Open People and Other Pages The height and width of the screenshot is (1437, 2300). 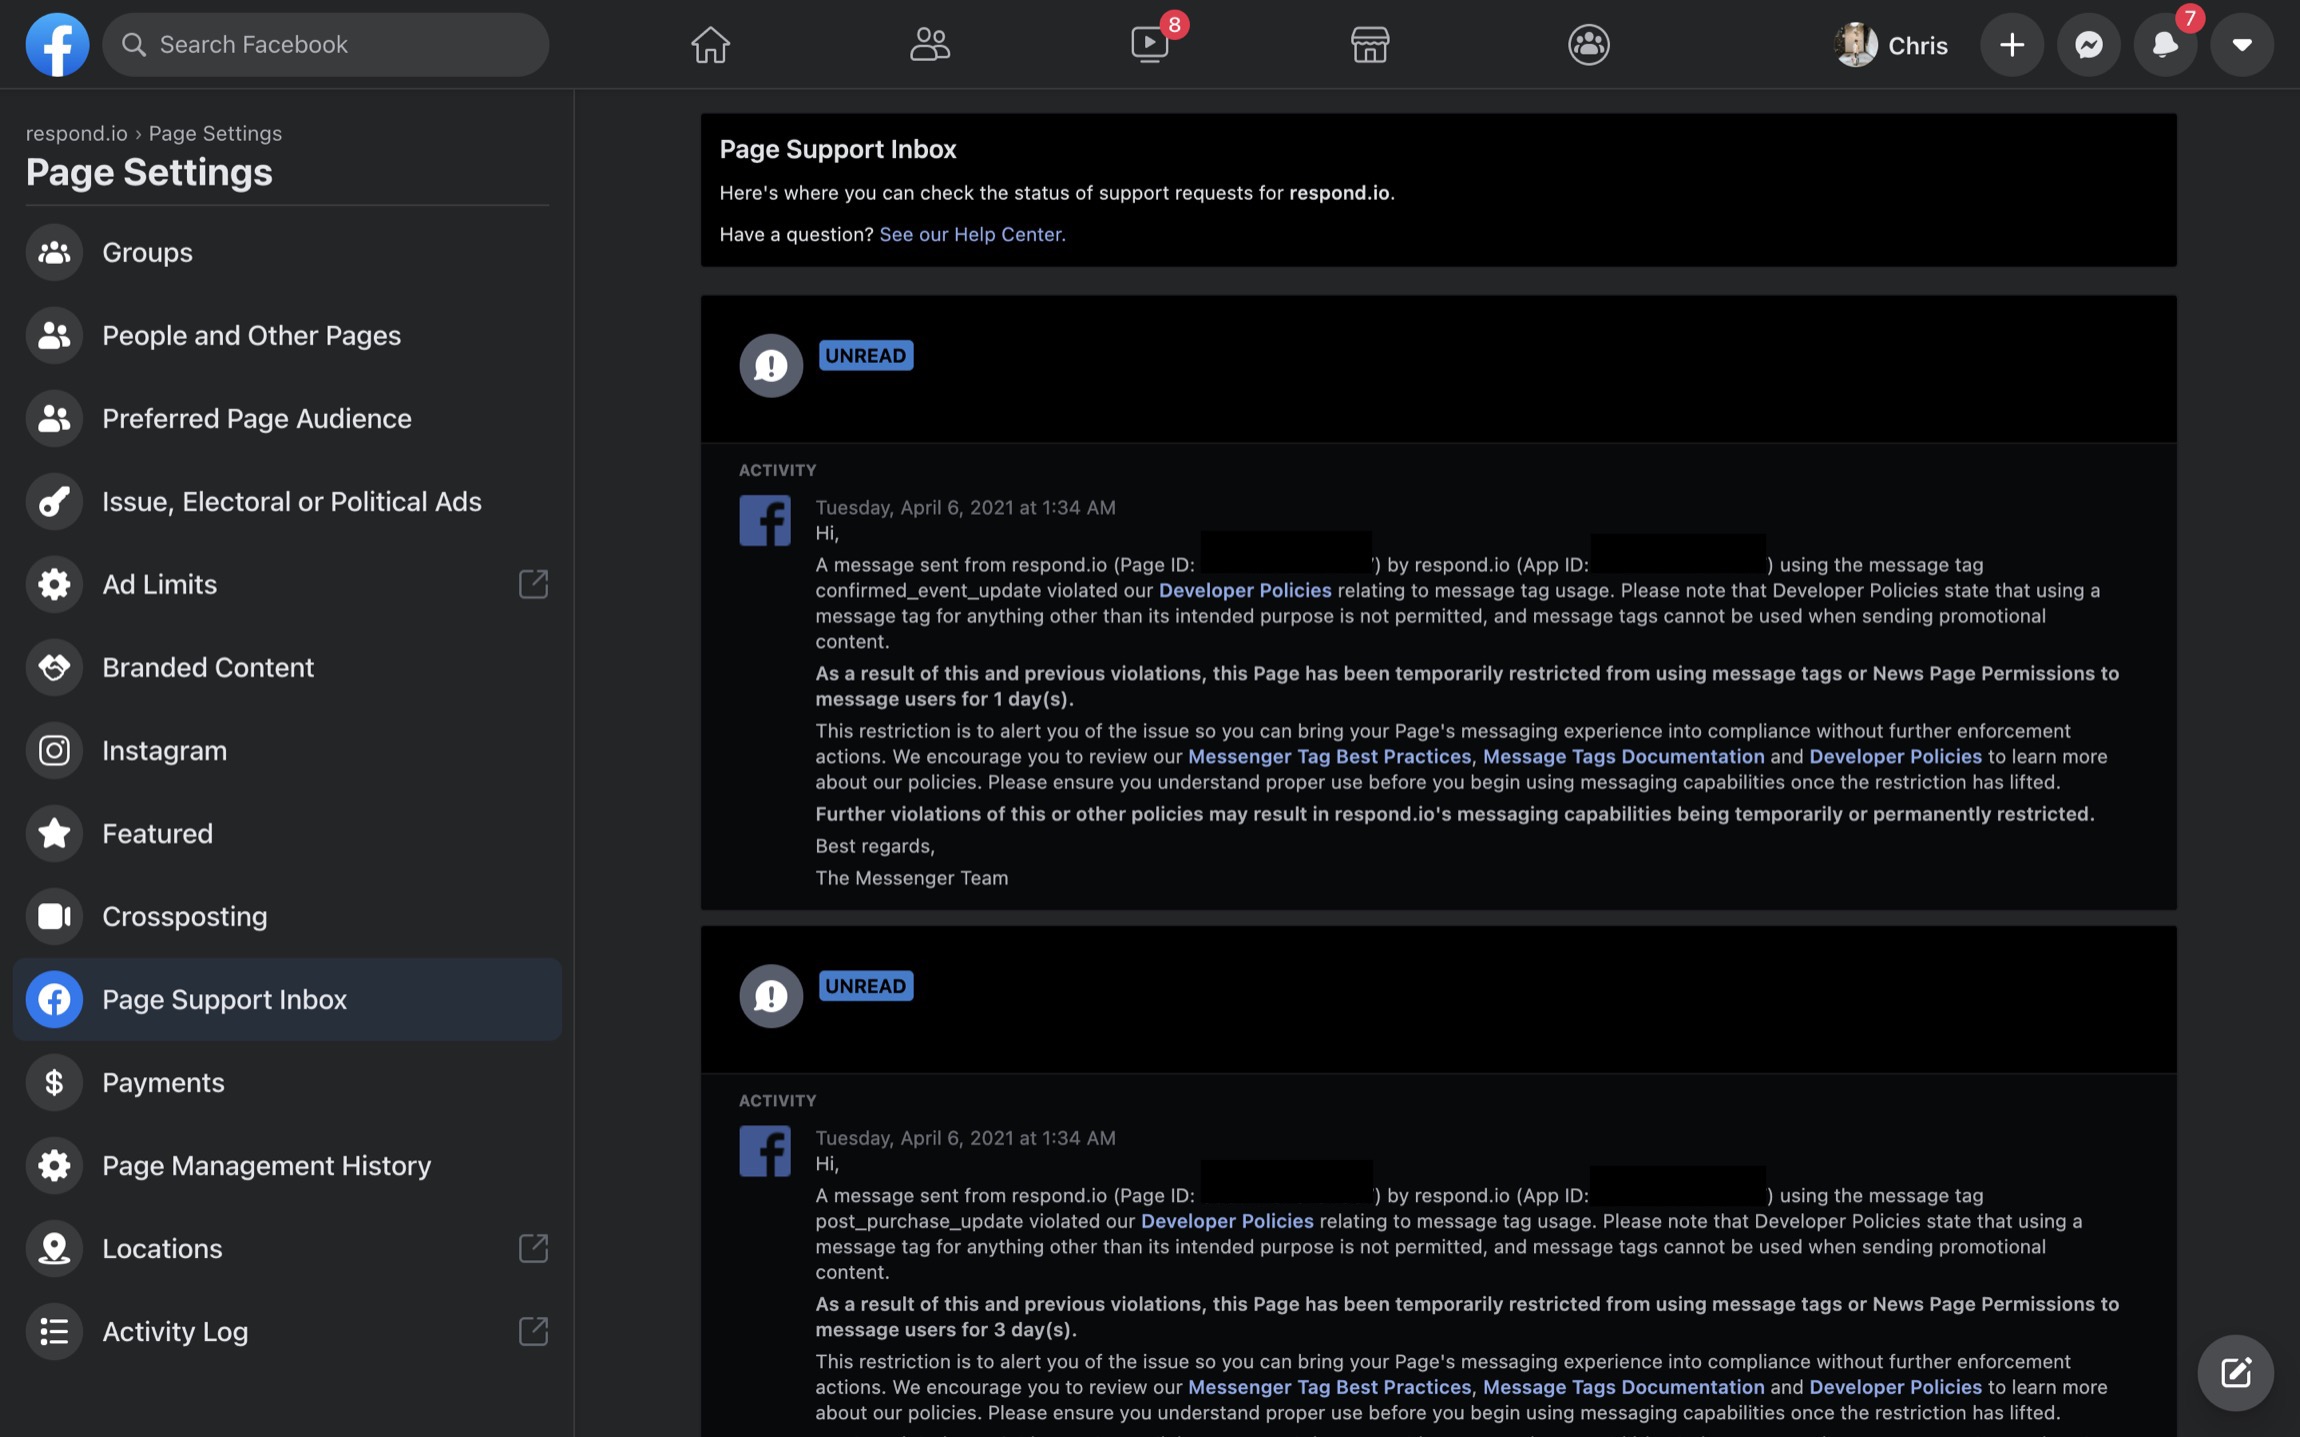click(288, 335)
